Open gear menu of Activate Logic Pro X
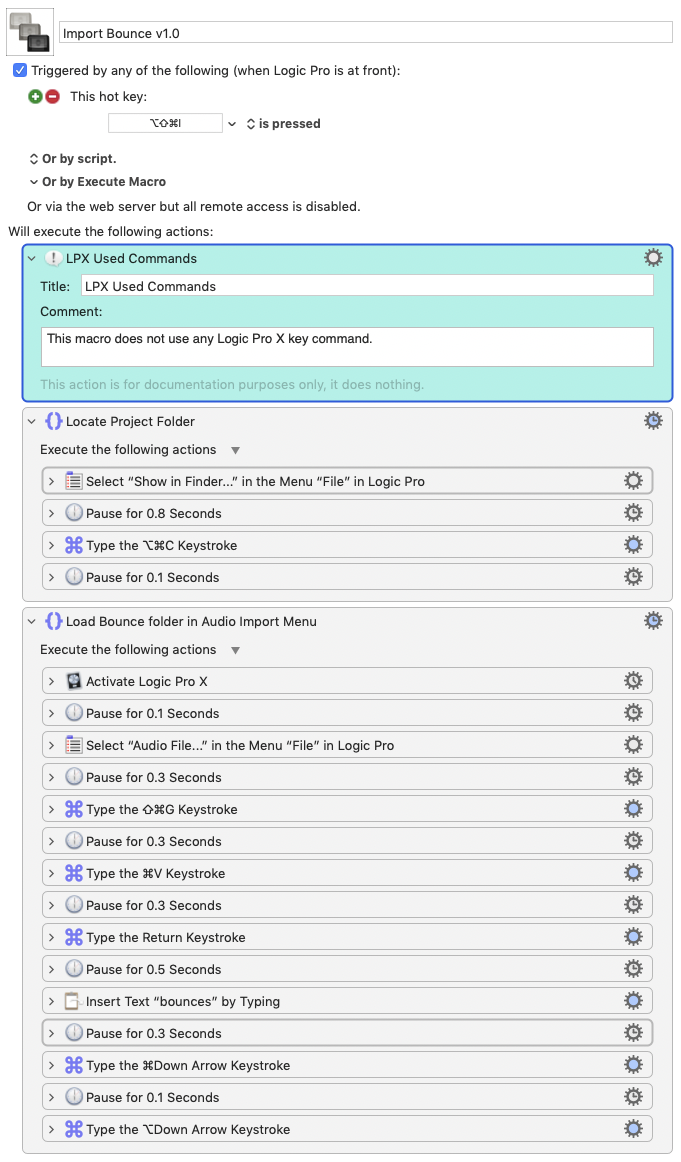 pyautogui.click(x=633, y=680)
